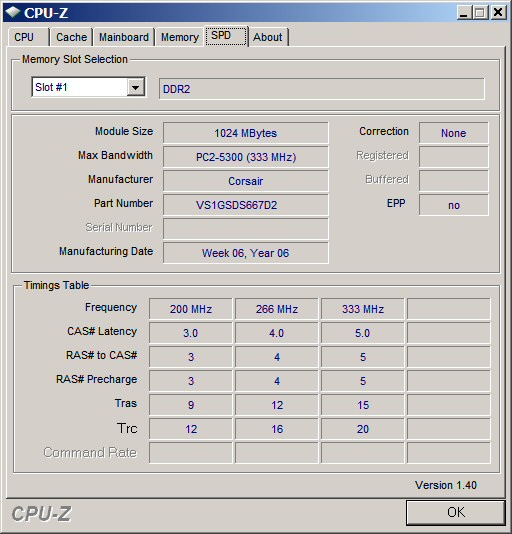This screenshot has width=512, height=534.
Task: Click the Module Size 1024 MBytes value
Action: tap(246, 133)
